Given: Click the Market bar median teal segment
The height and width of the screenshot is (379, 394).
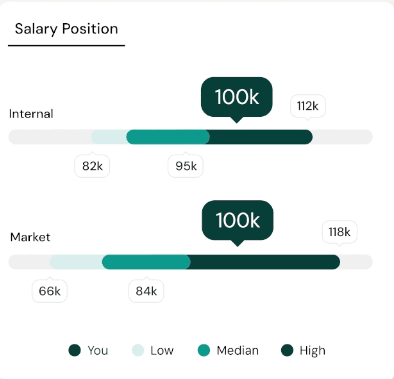Looking at the screenshot, I should [146, 262].
